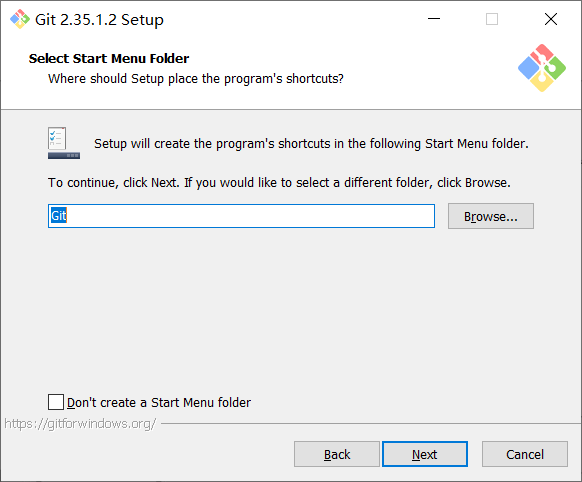
Task: Go to the previous step with Back
Action: pos(337,454)
